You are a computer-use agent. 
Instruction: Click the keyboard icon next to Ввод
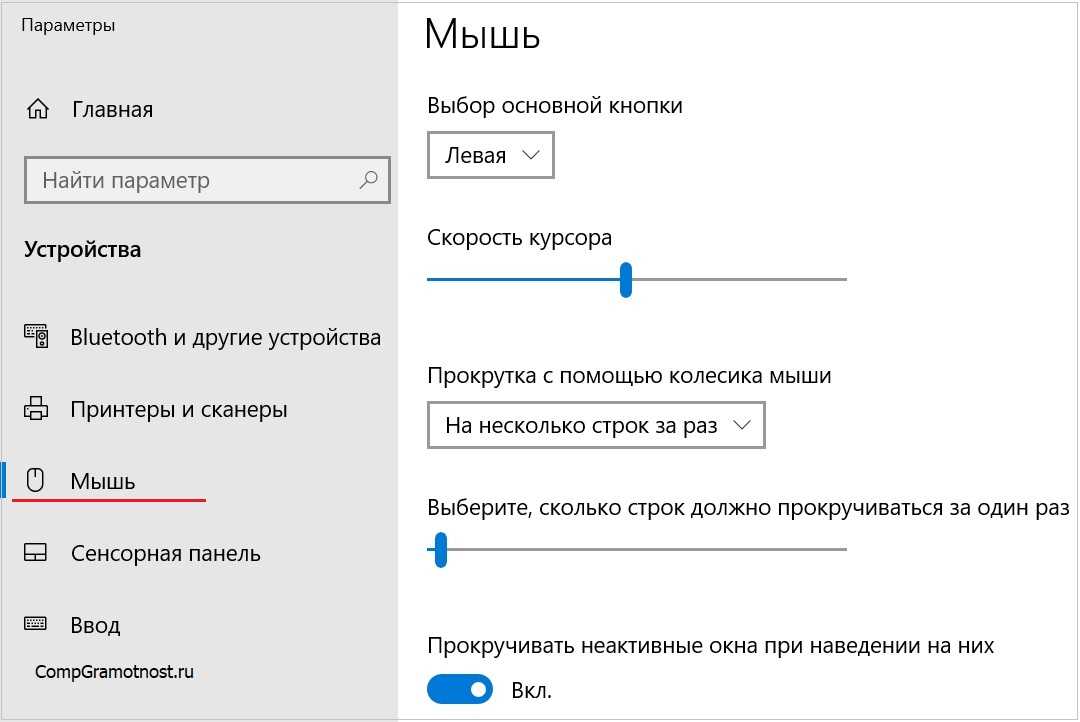[x=36, y=624]
